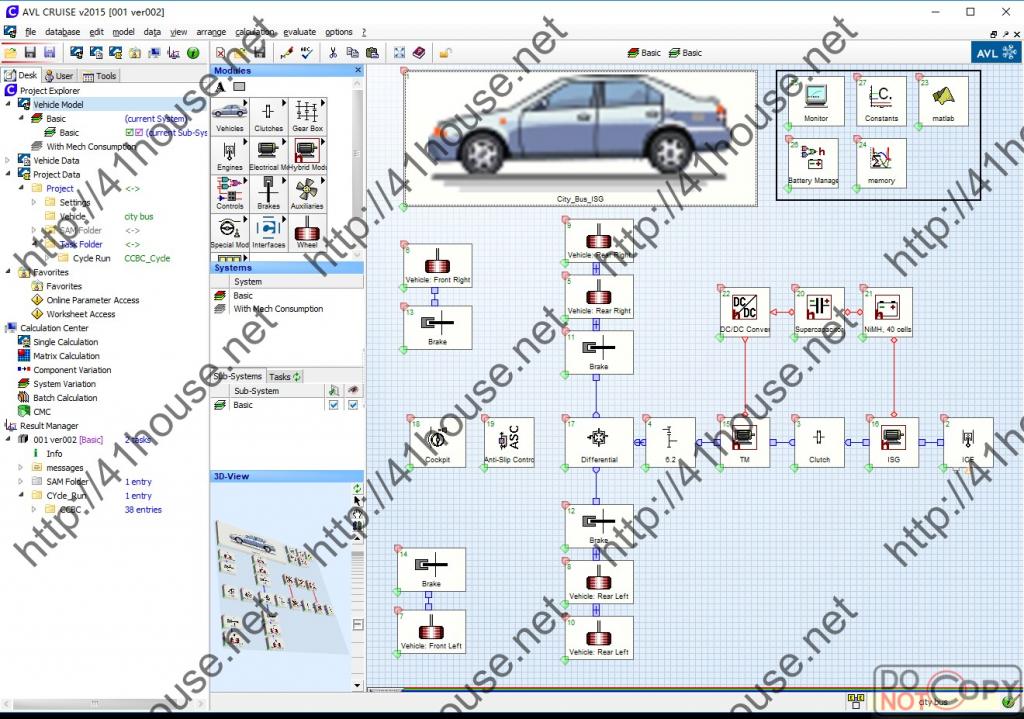Select the Worksheet Access item
The image size is (1024, 719).
pyautogui.click(x=80, y=314)
